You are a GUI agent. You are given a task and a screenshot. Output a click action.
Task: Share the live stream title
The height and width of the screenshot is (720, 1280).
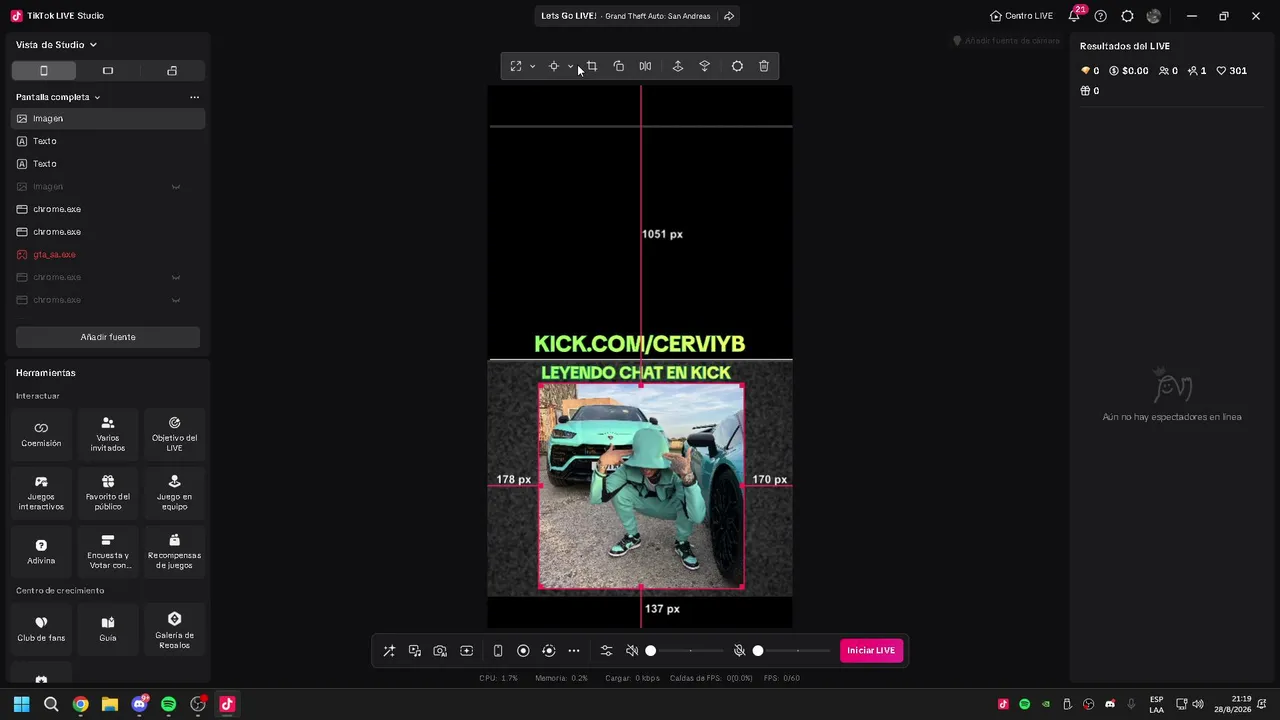pyautogui.click(x=729, y=16)
